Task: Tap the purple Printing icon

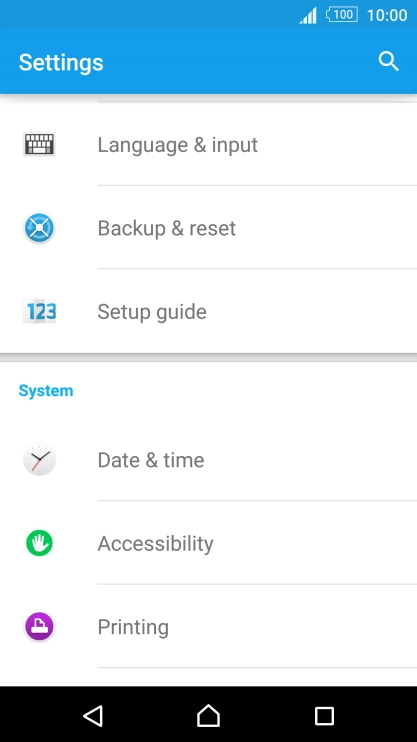Action: pos(39,627)
